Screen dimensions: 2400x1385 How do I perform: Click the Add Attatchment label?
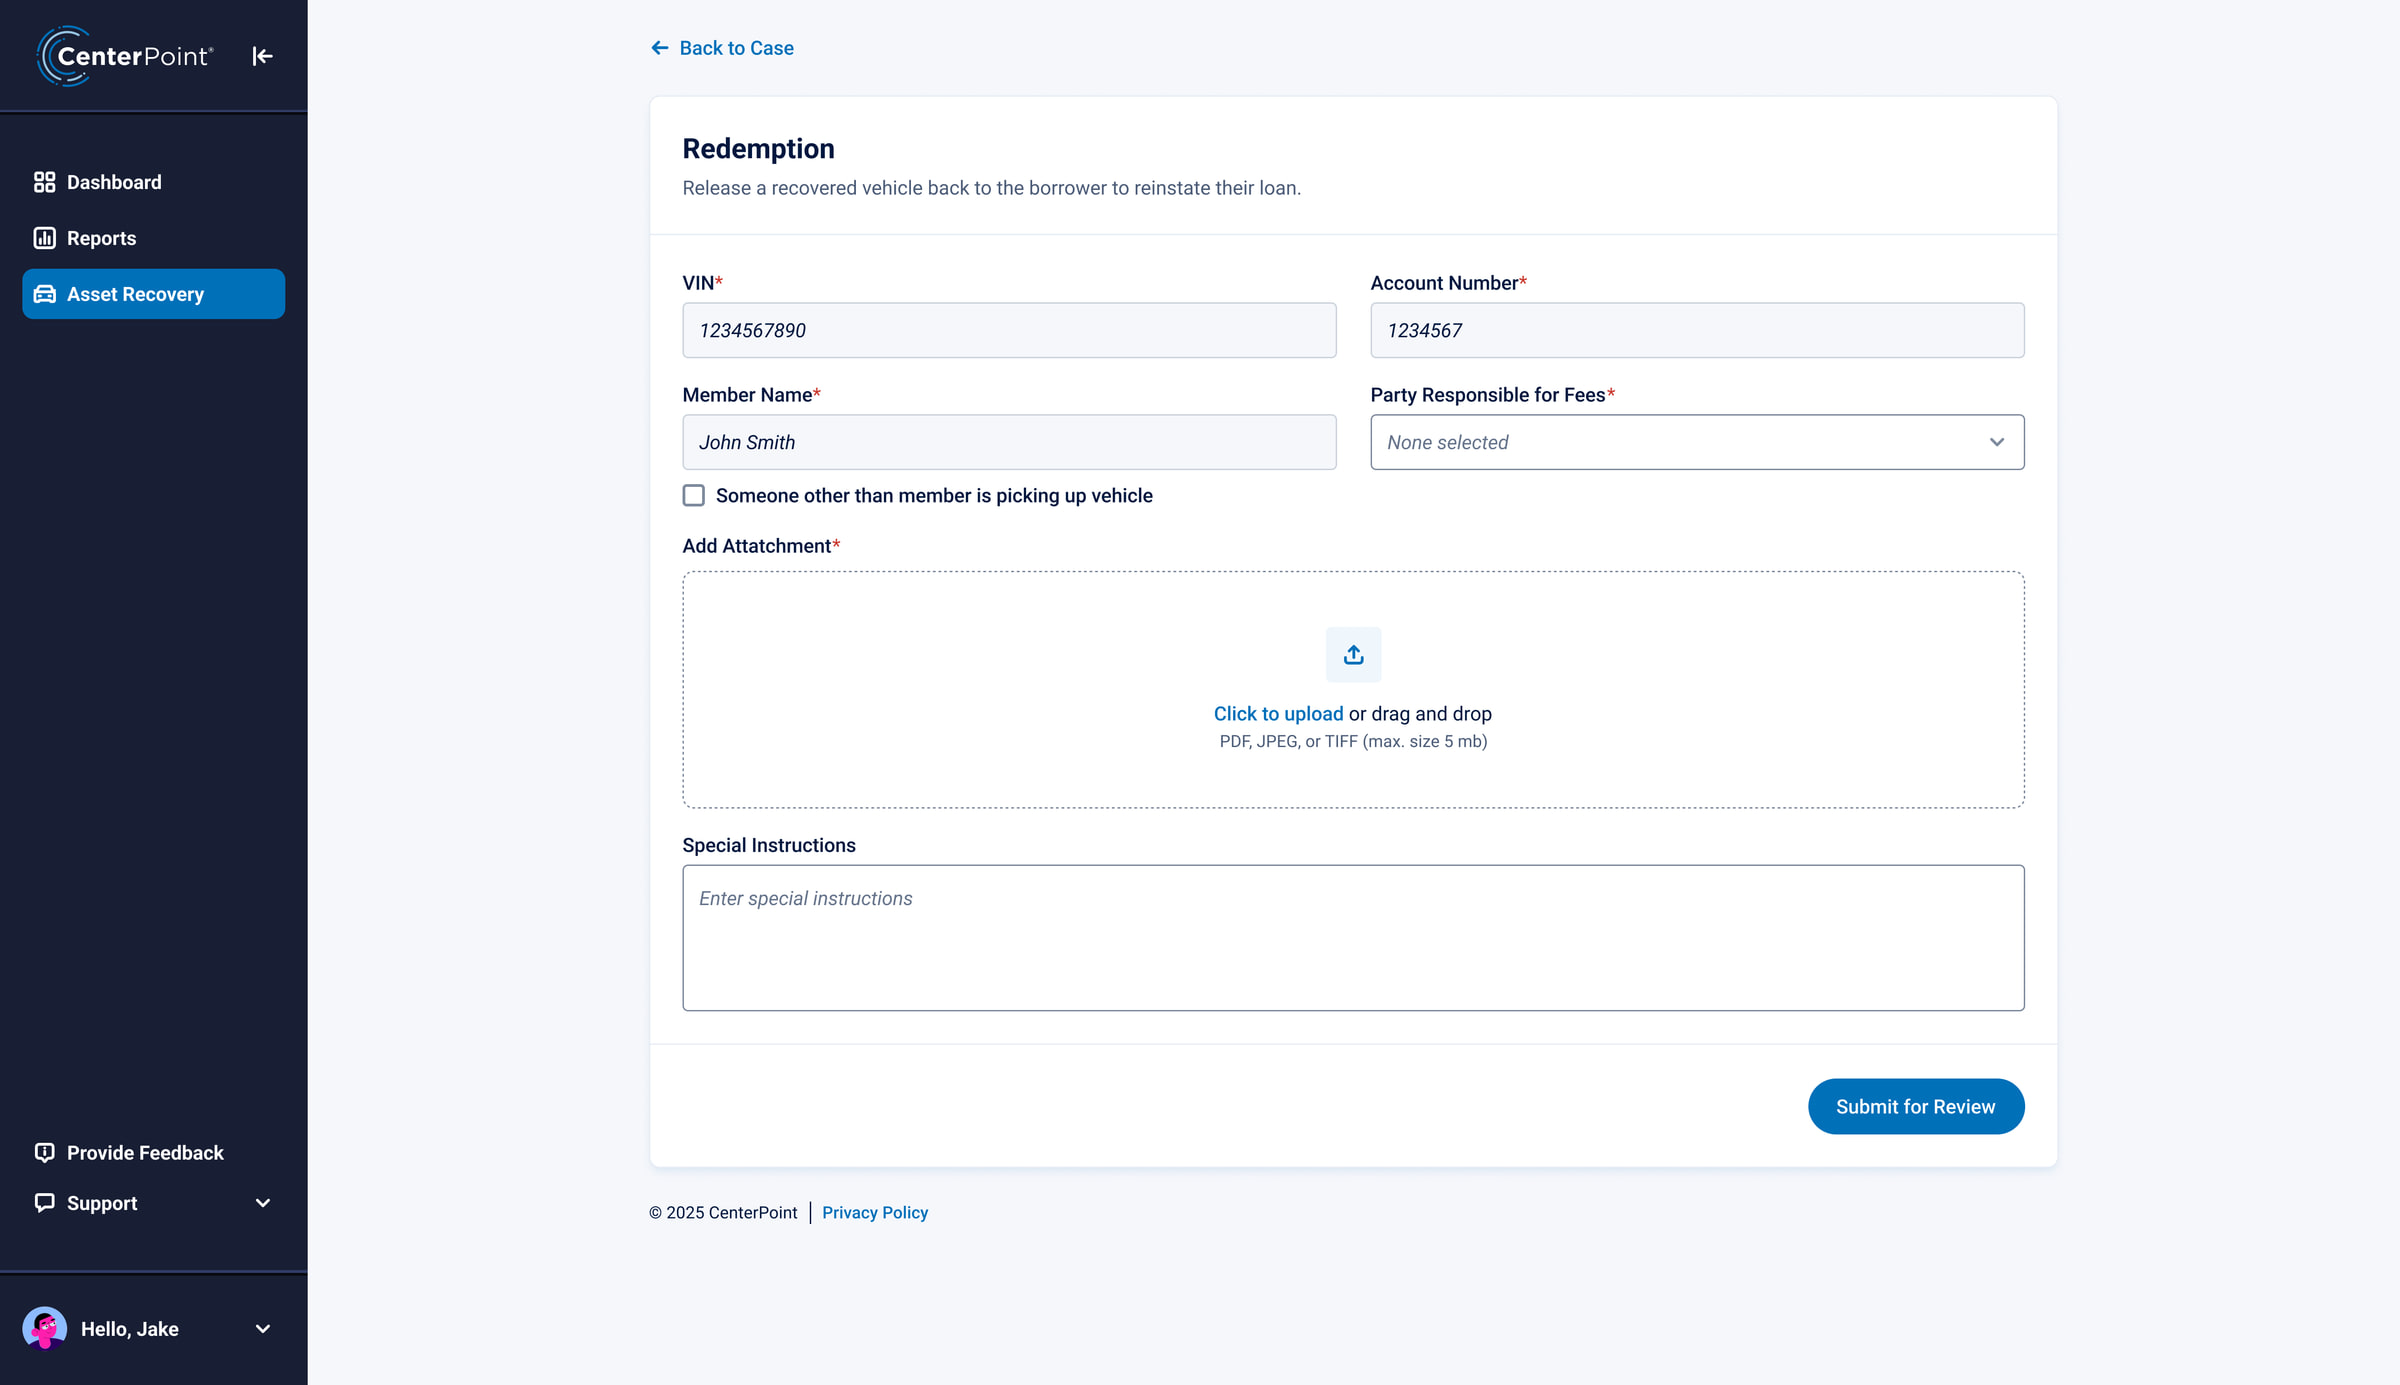[761, 546]
